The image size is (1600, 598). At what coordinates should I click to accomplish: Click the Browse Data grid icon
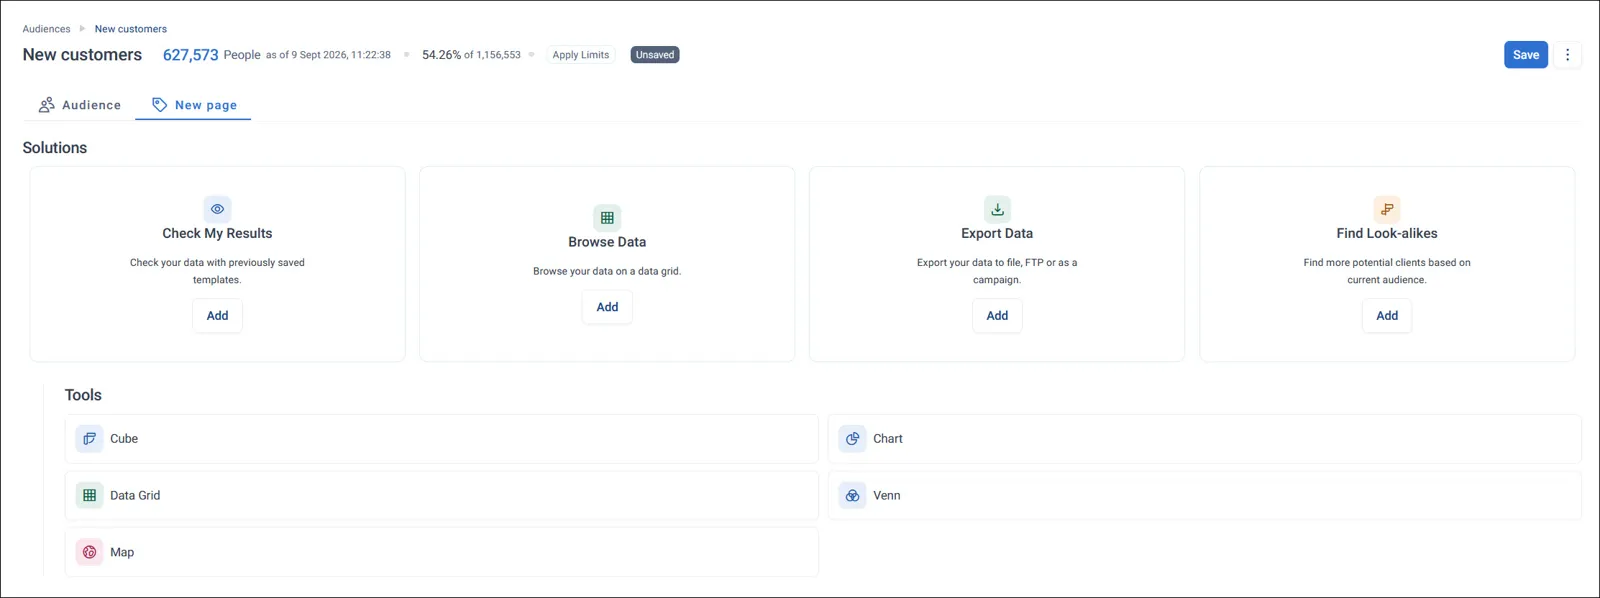tap(607, 217)
